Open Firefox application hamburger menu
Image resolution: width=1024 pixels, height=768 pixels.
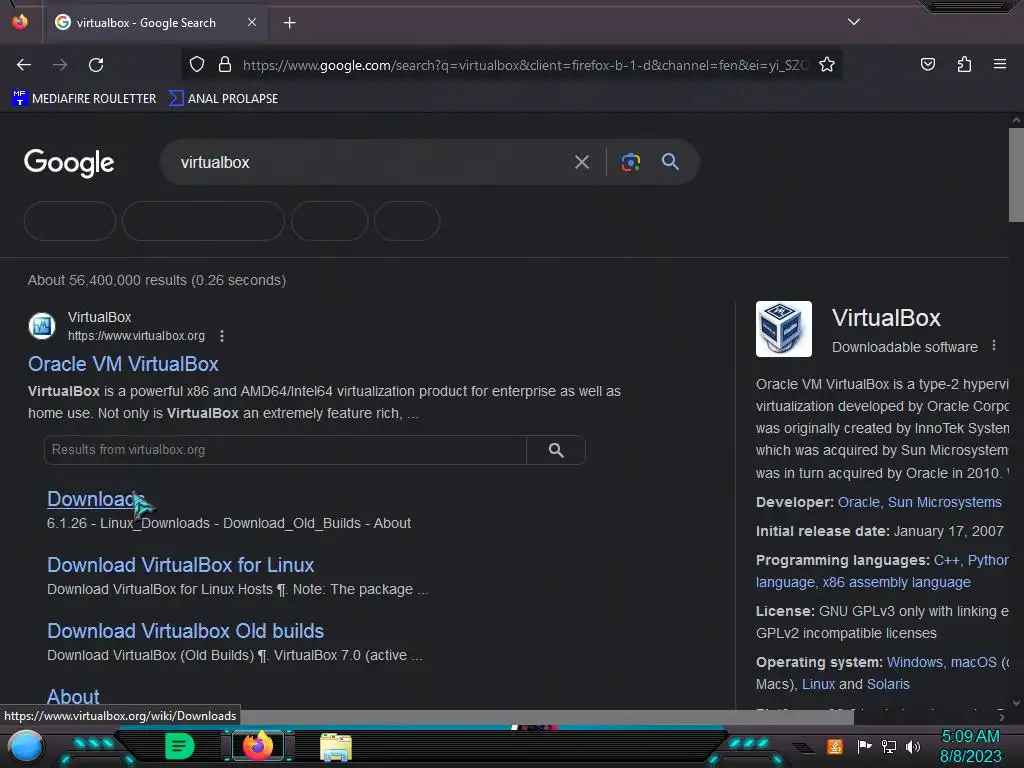(999, 64)
